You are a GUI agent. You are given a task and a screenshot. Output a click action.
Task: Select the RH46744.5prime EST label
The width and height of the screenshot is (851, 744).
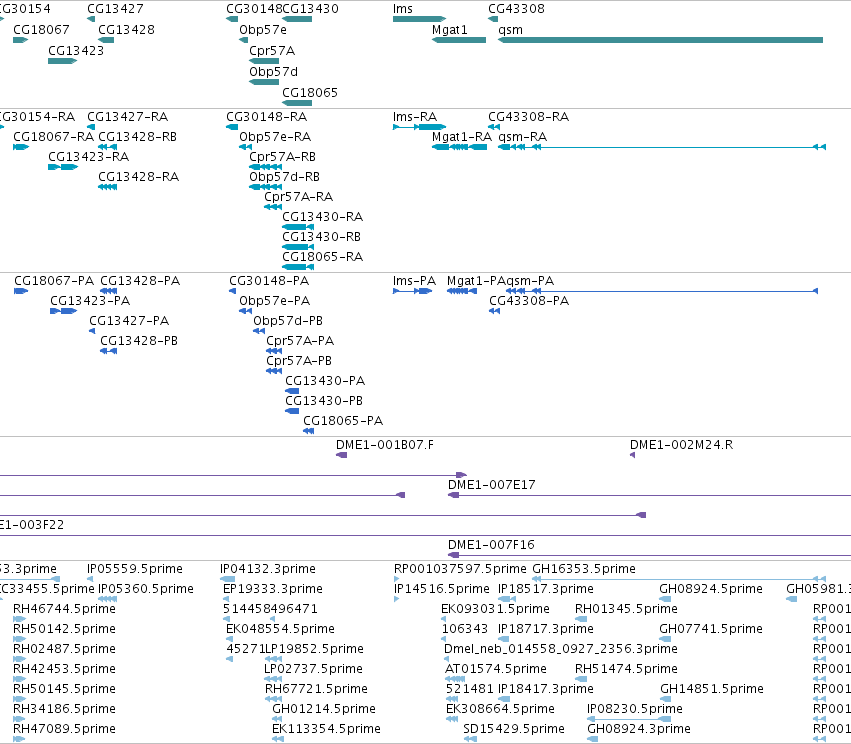64,609
